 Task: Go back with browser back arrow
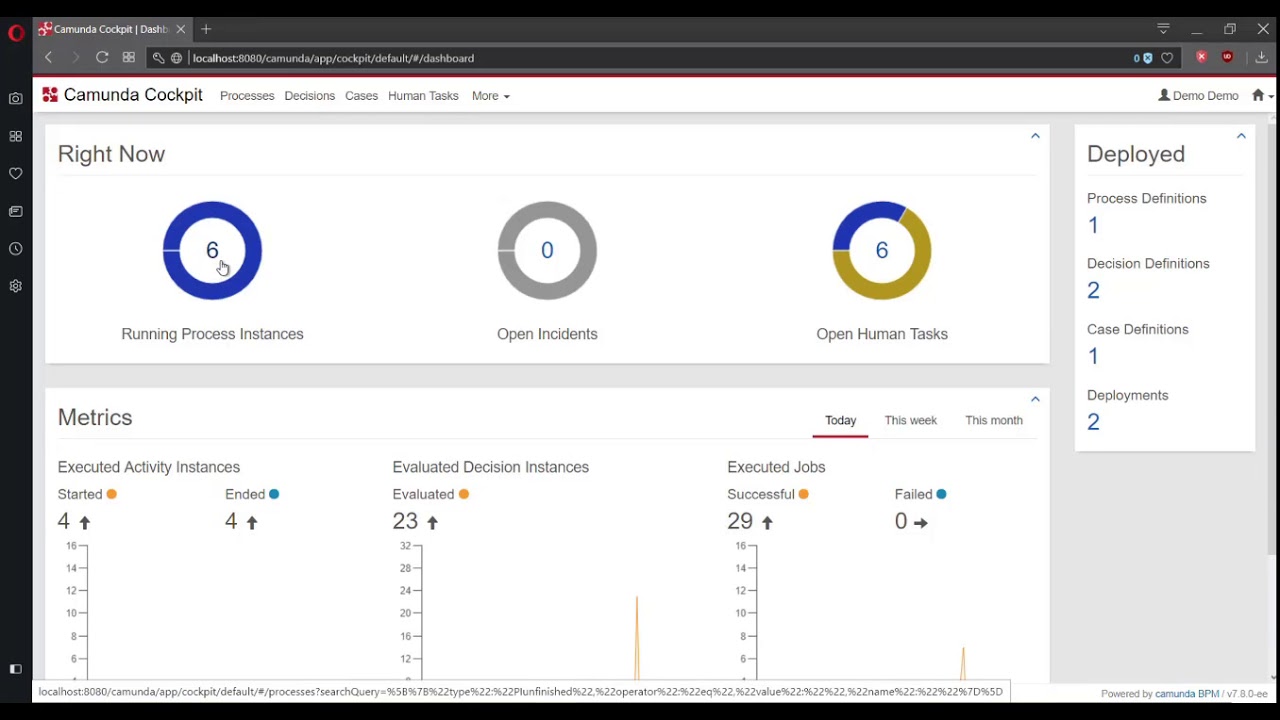pyautogui.click(x=48, y=58)
